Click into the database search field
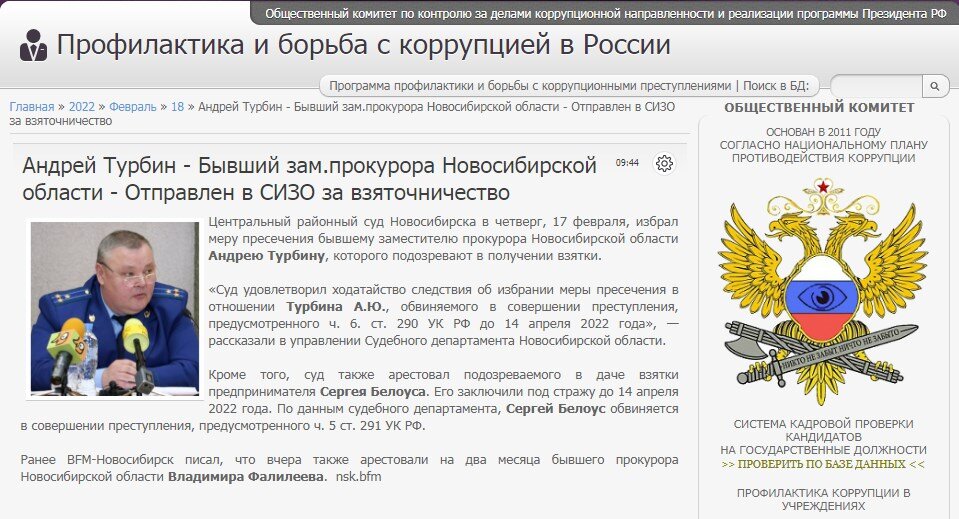This screenshot has height=519, width=959. point(876,86)
